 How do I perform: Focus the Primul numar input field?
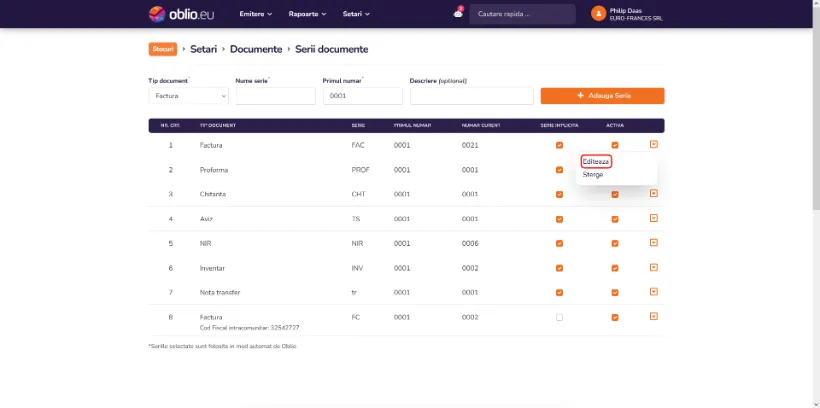[x=363, y=96]
